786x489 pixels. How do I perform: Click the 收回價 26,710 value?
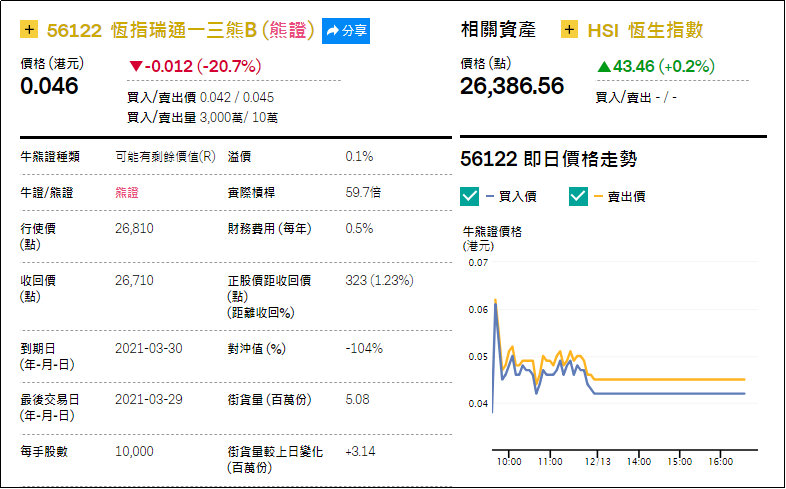click(x=134, y=280)
